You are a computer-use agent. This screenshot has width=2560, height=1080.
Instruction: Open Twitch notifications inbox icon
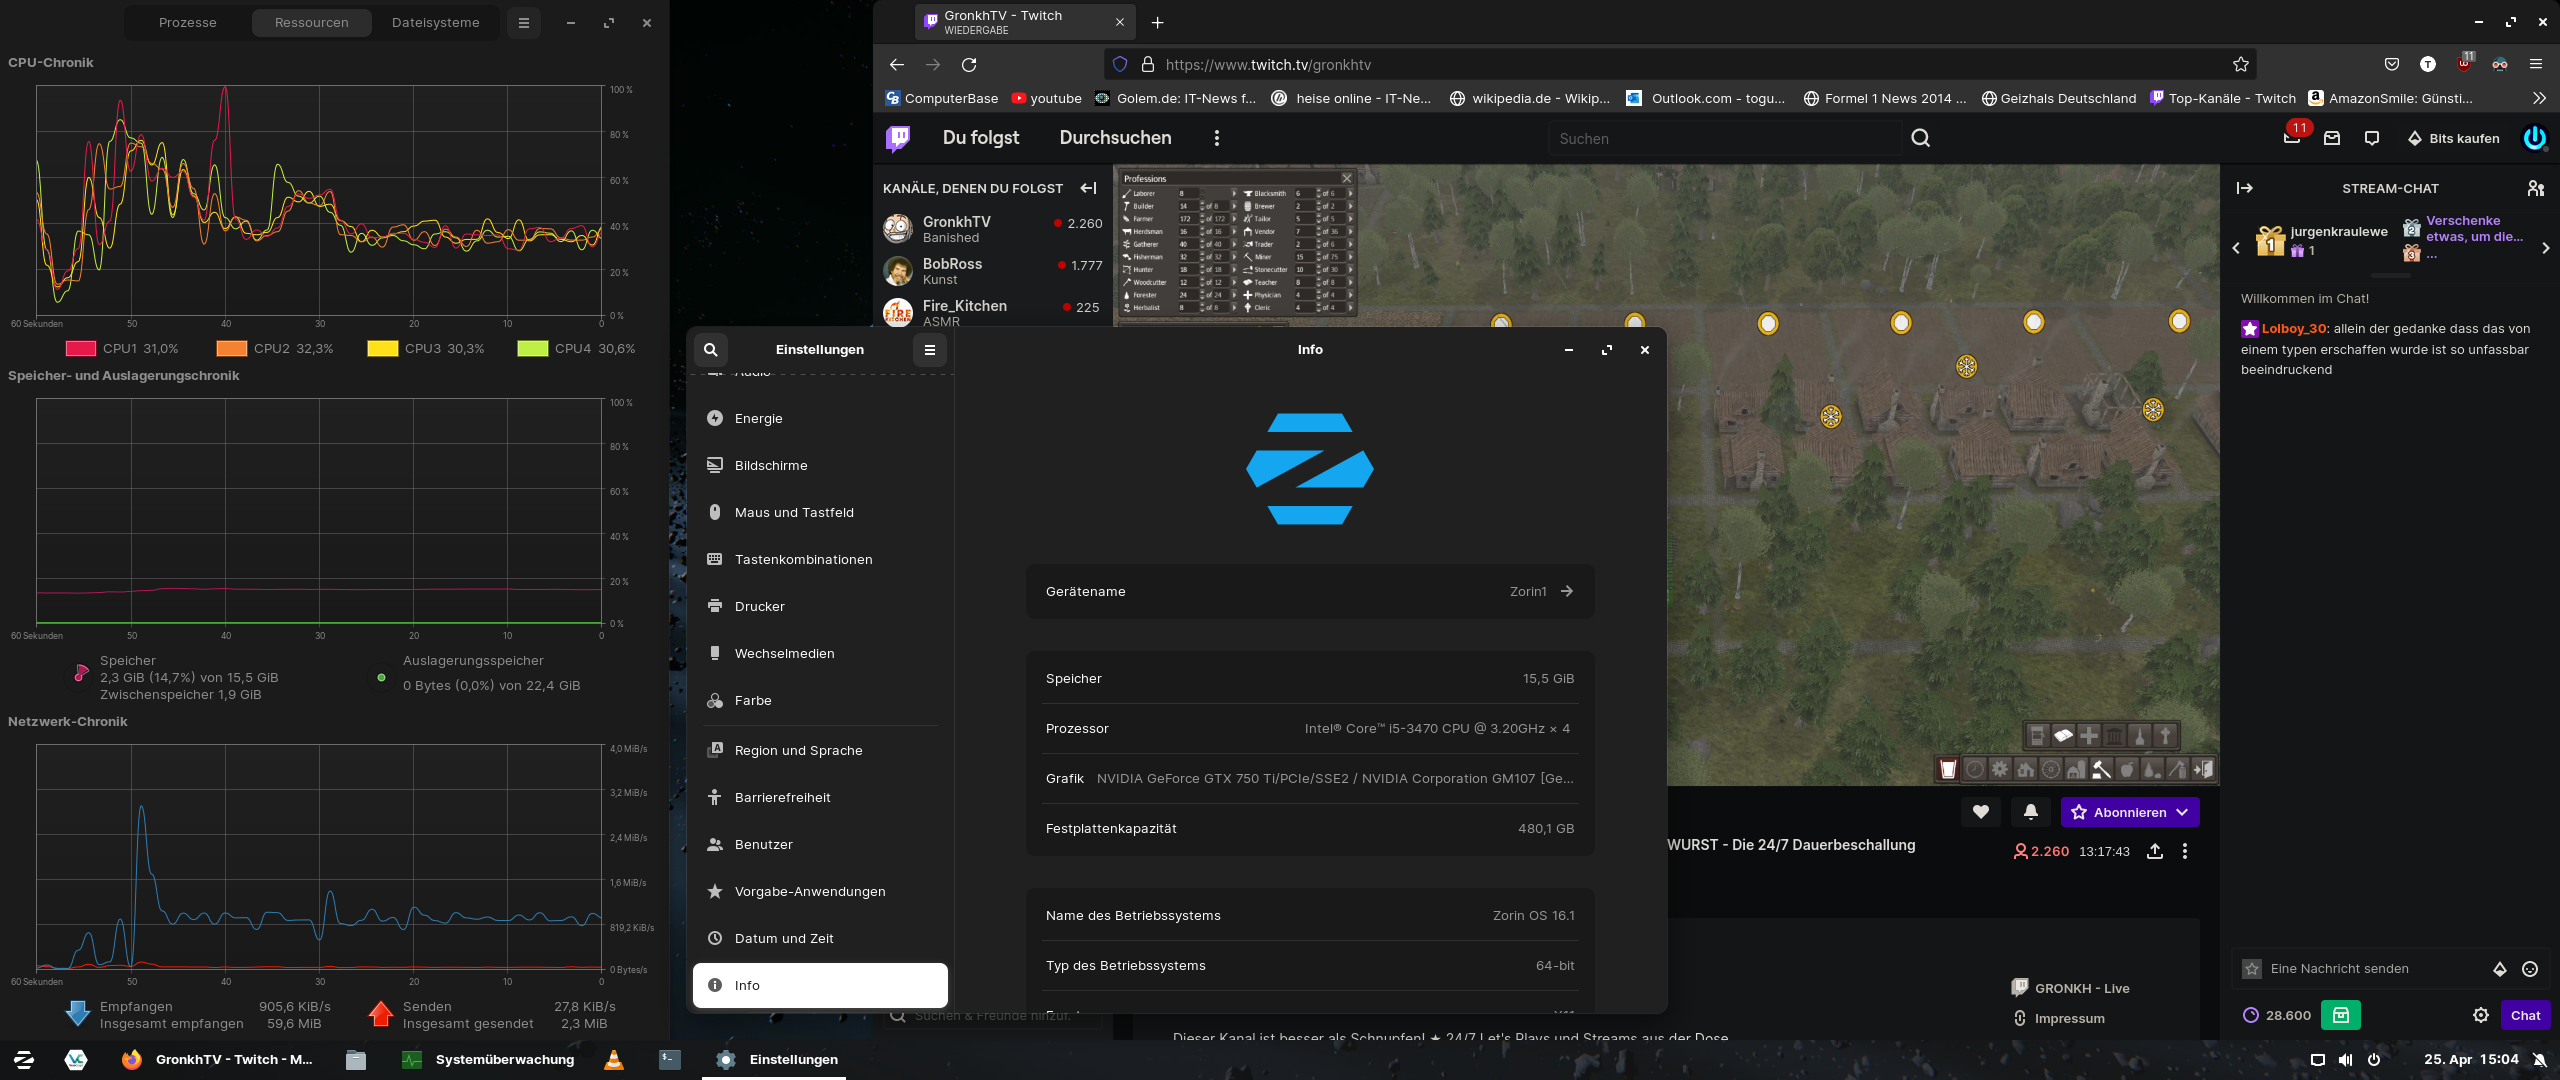(x=2332, y=138)
